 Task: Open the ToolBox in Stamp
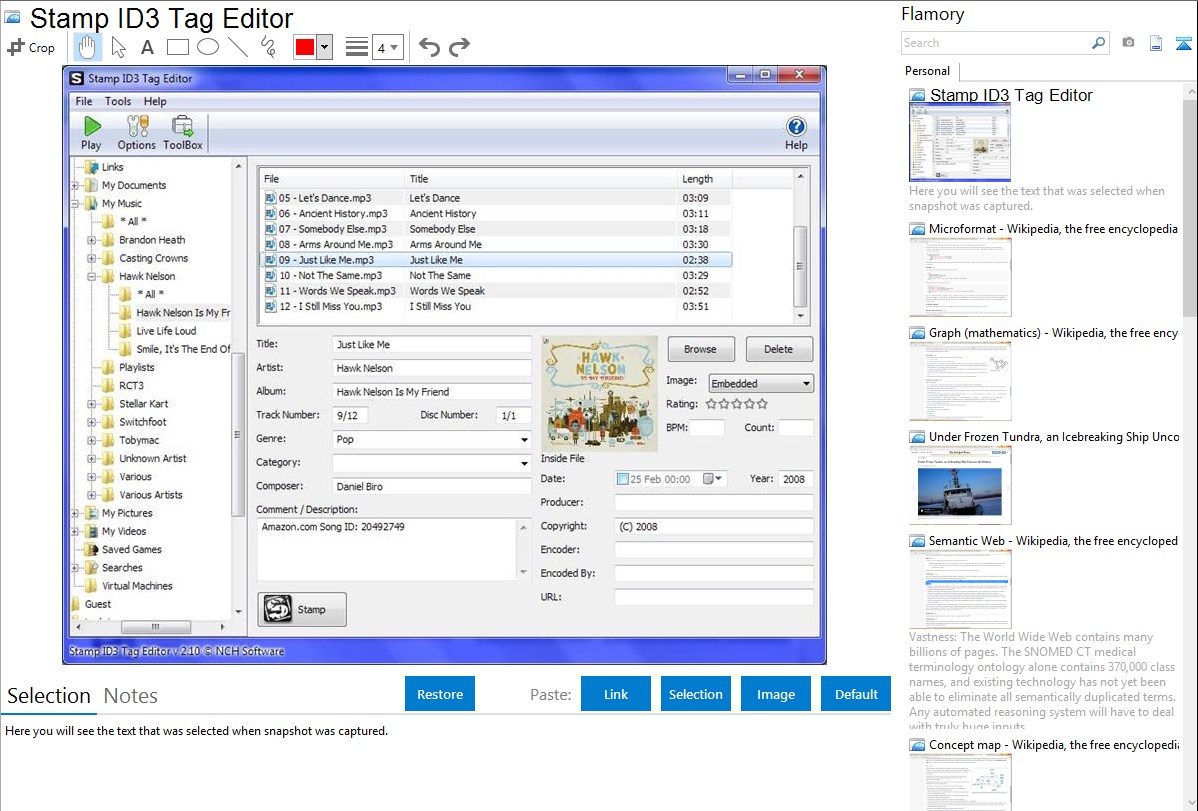tap(183, 133)
